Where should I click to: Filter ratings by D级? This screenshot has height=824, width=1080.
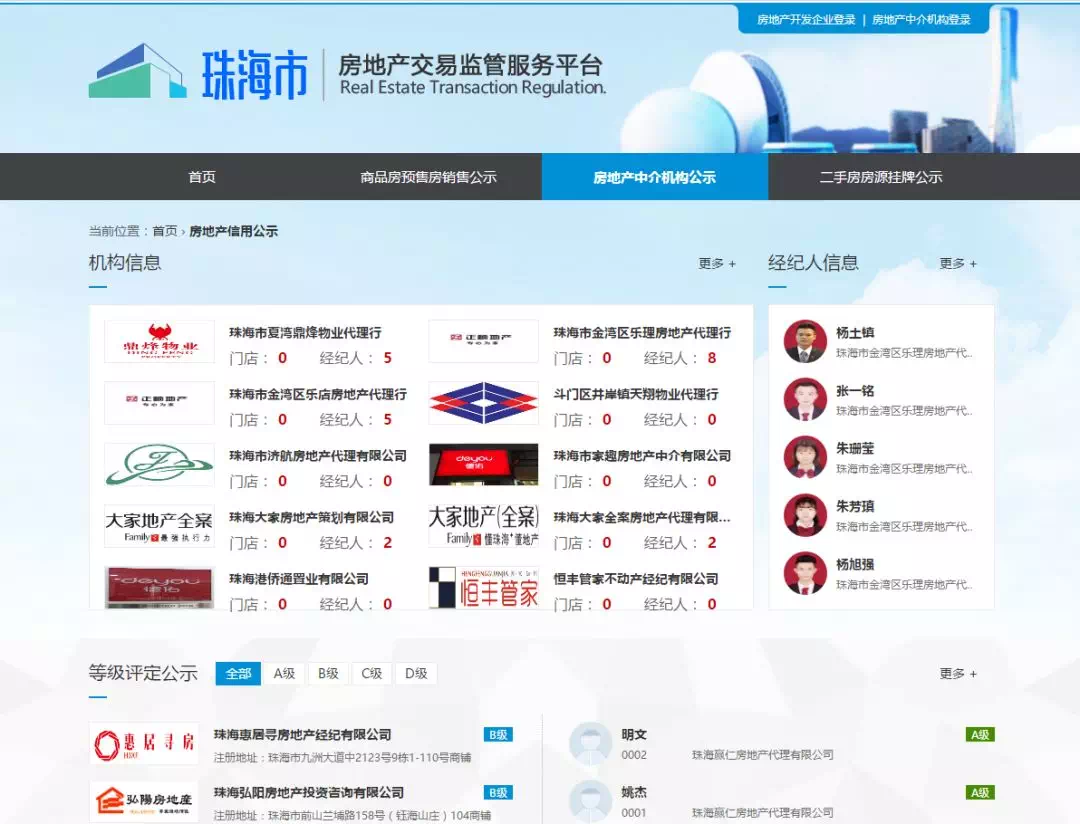[x=416, y=673]
